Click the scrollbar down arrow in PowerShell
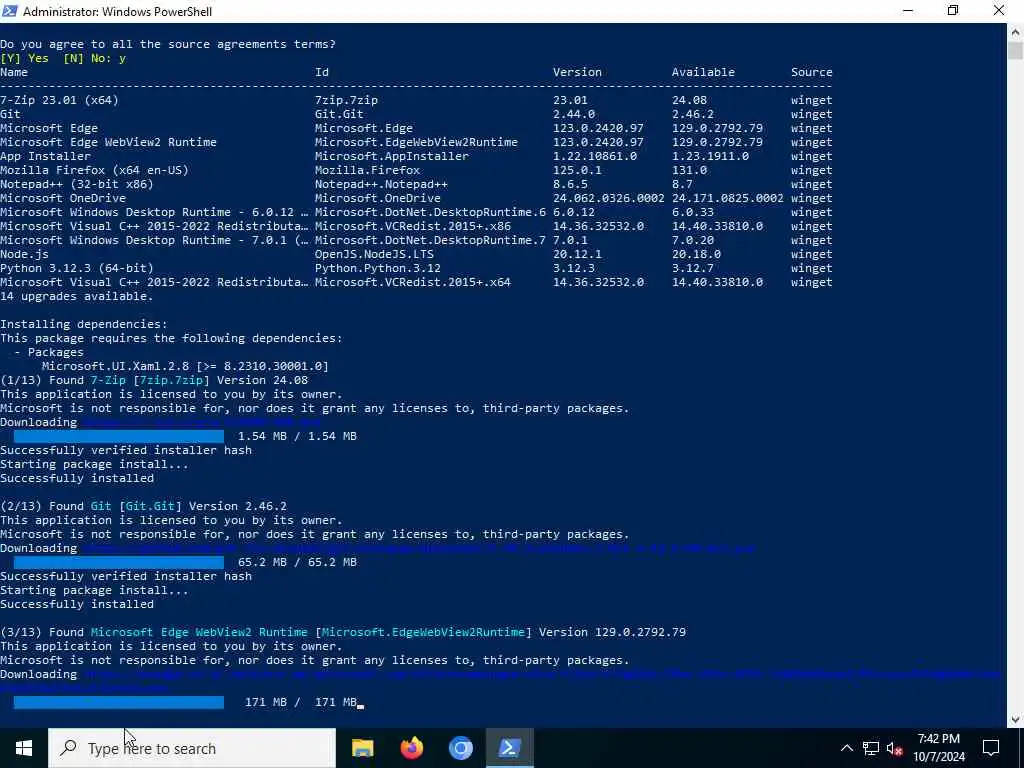Viewport: 1024px width, 768px height. (1016, 720)
